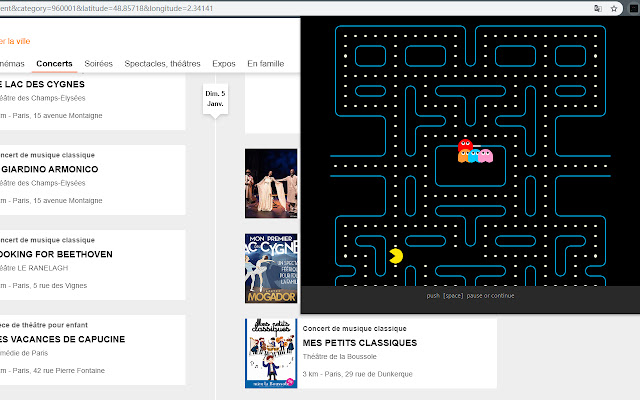
Task: Select the Expos tab
Action: (x=224, y=64)
